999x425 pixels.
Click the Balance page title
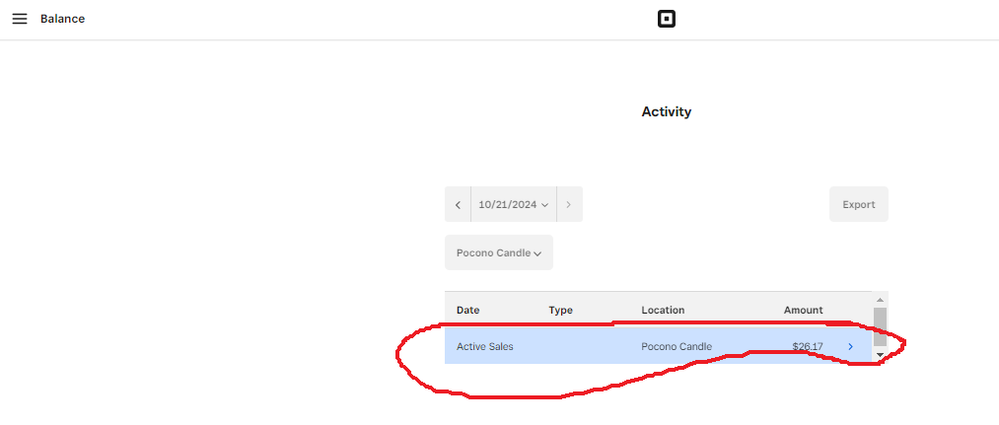(x=62, y=19)
